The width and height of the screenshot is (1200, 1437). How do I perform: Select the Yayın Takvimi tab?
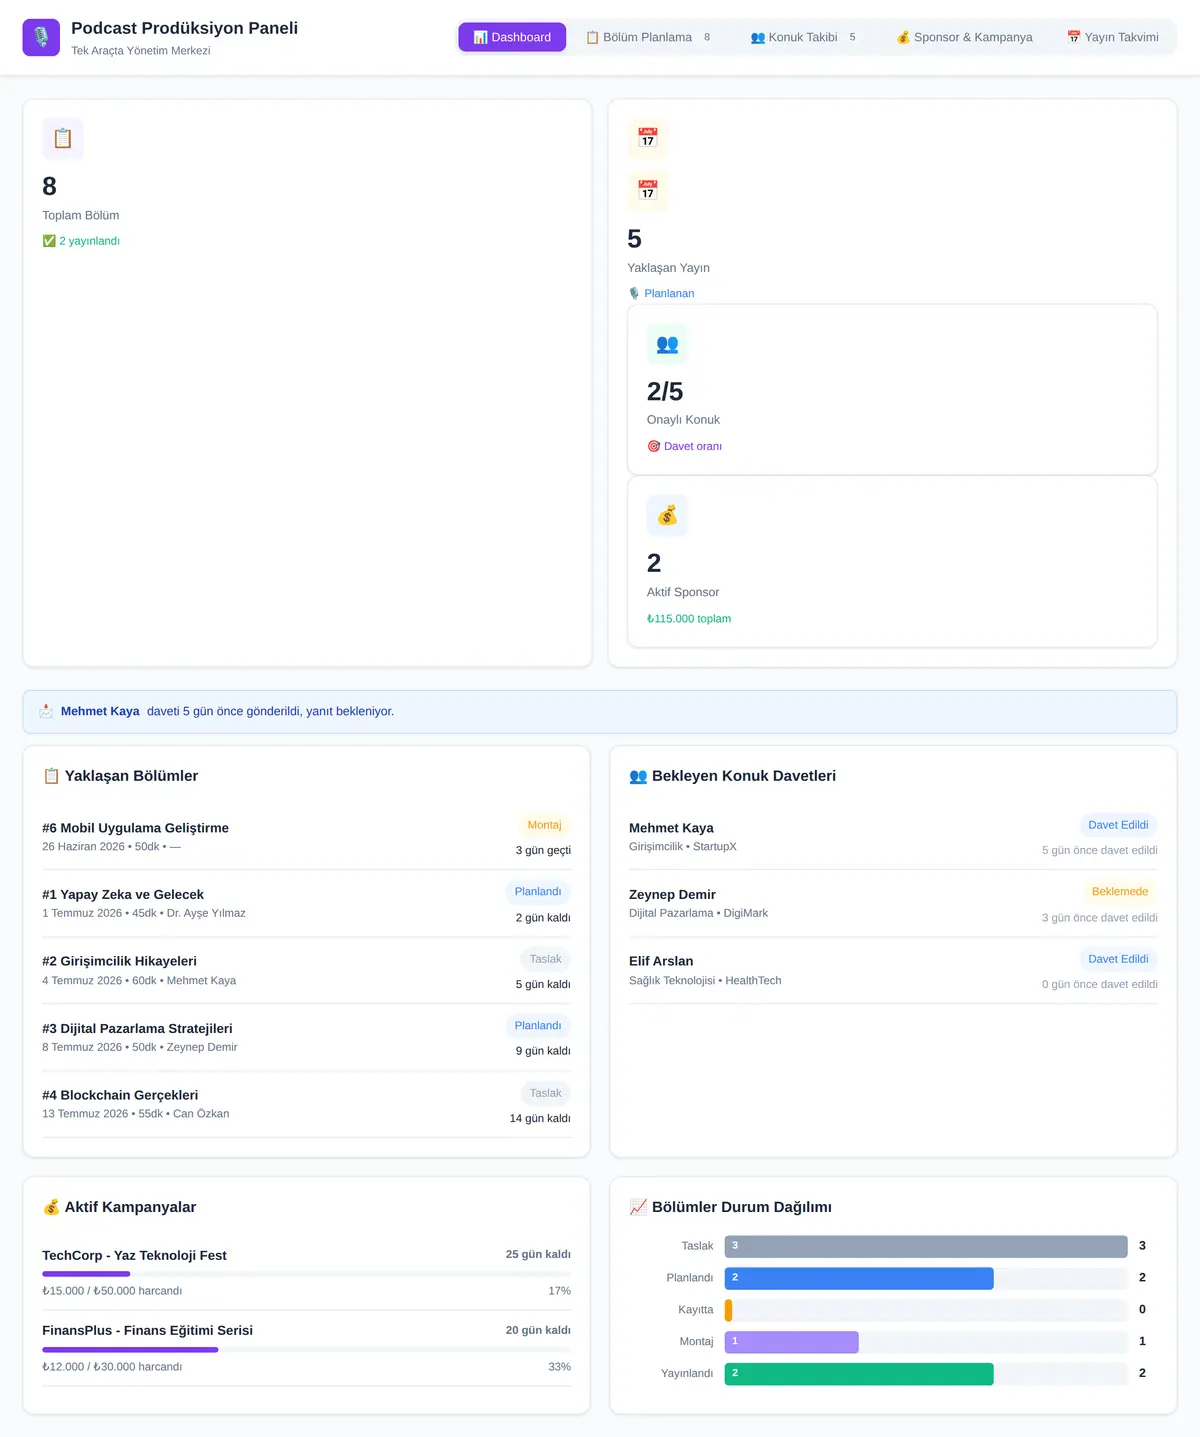(x=1112, y=37)
